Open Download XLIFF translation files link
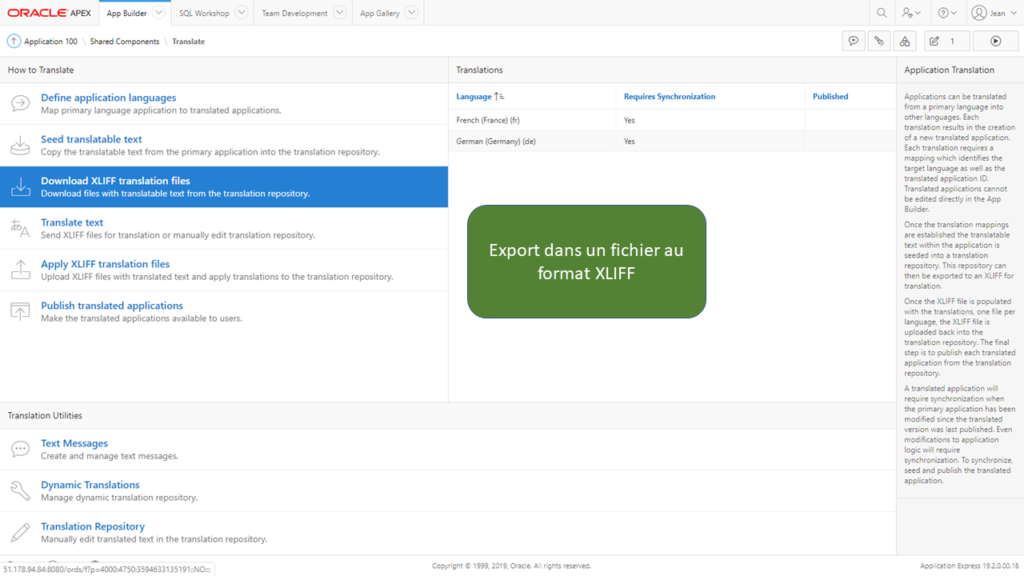This screenshot has height=576, width=1024. (116, 181)
